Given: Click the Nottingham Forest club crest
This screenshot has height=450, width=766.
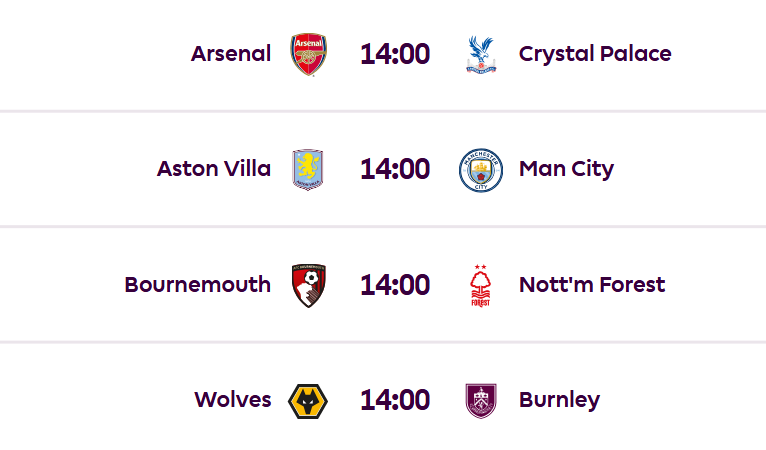Looking at the screenshot, I should pos(481,285).
